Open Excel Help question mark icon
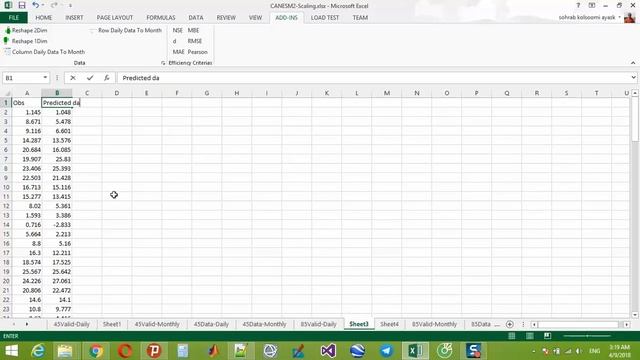The width and height of the screenshot is (640, 360). [x=578, y=5]
